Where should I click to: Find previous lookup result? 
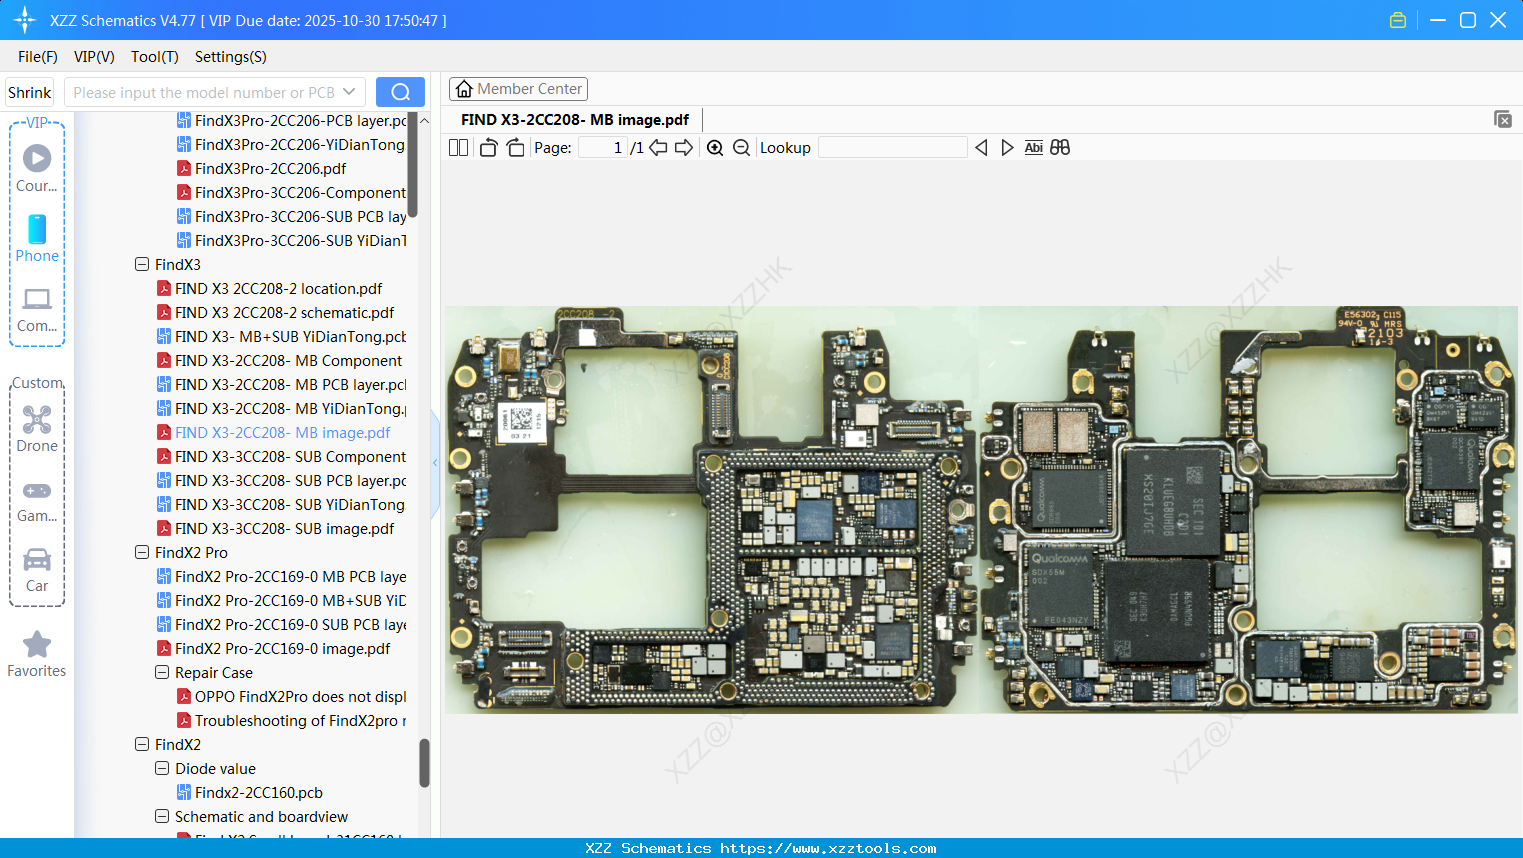[981, 148]
